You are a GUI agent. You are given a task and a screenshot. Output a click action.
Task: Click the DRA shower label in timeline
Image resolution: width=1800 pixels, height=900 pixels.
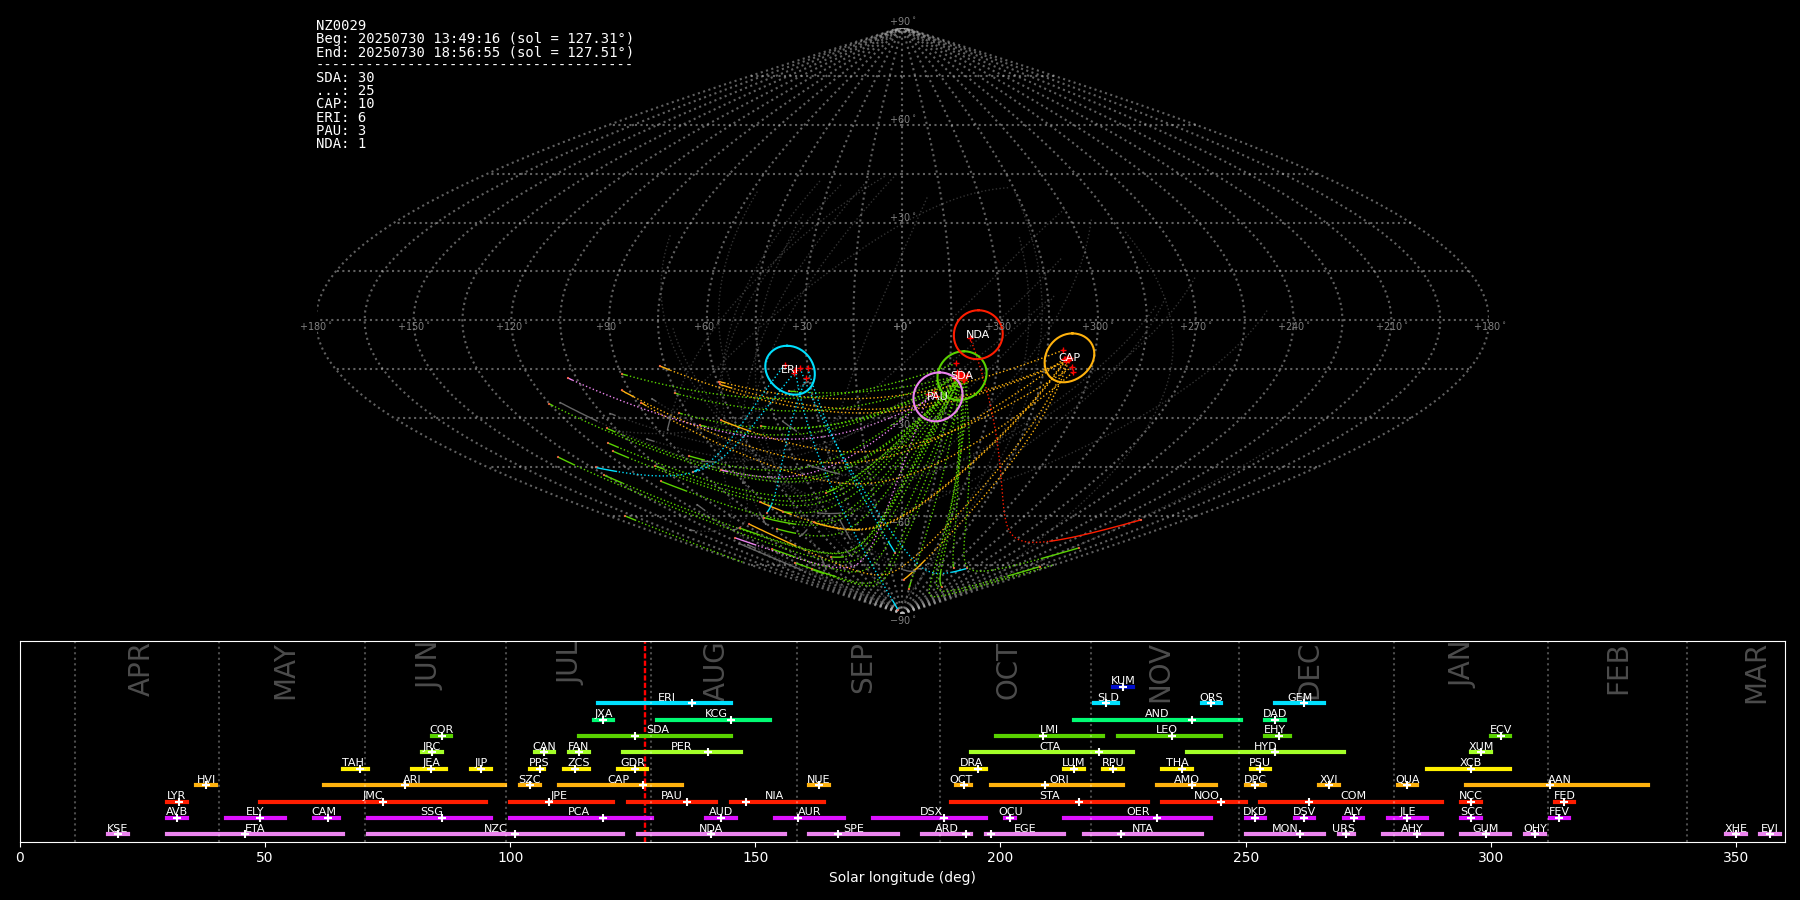coord(971,763)
